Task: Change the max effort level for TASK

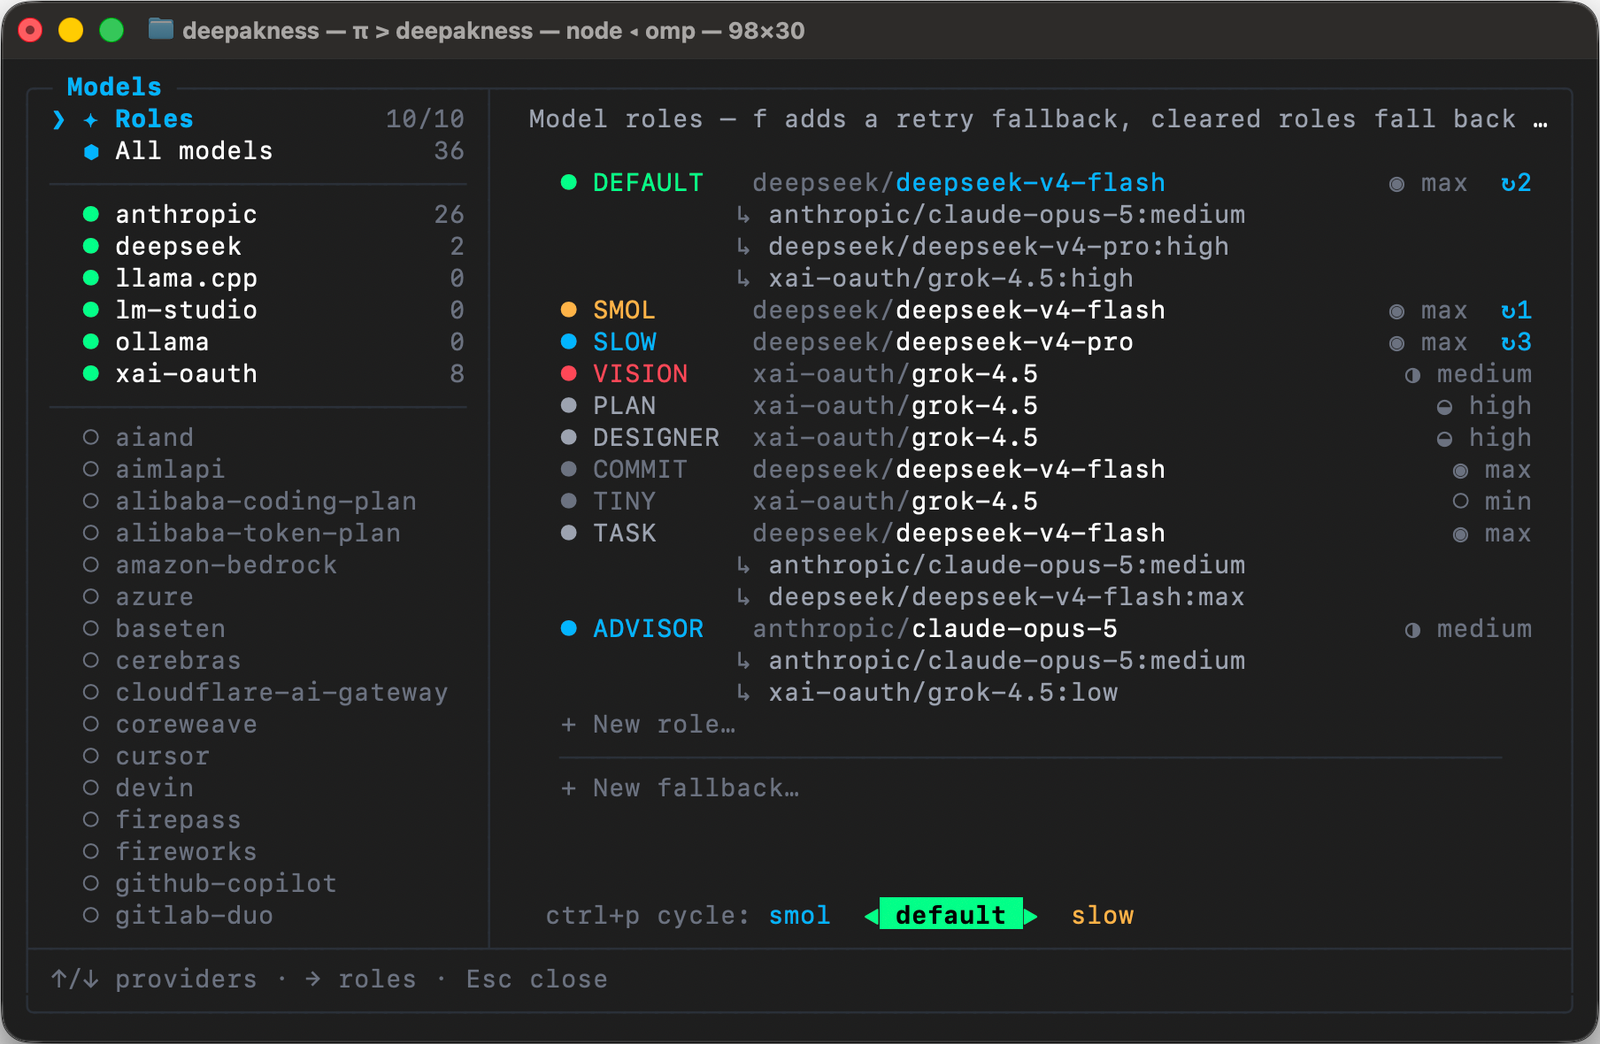Action: (1492, 534)
